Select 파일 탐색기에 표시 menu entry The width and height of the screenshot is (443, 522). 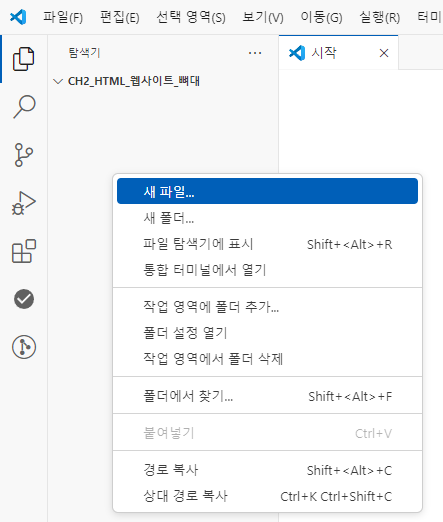(x=267, y=244)
